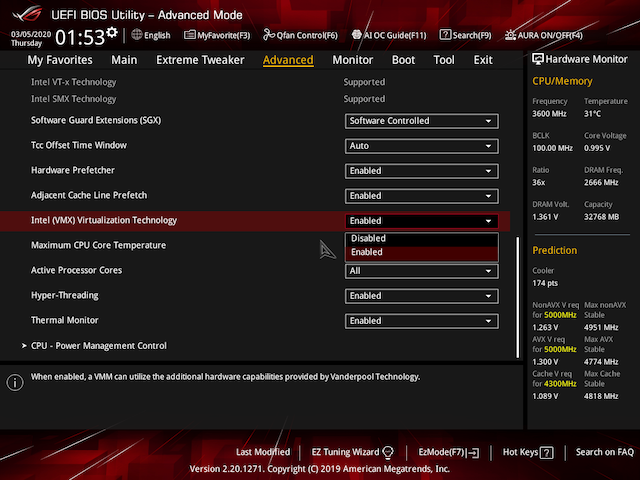Click the AURA light icon
The height and width of the screenshot is (480, 640).
[510, 35]
